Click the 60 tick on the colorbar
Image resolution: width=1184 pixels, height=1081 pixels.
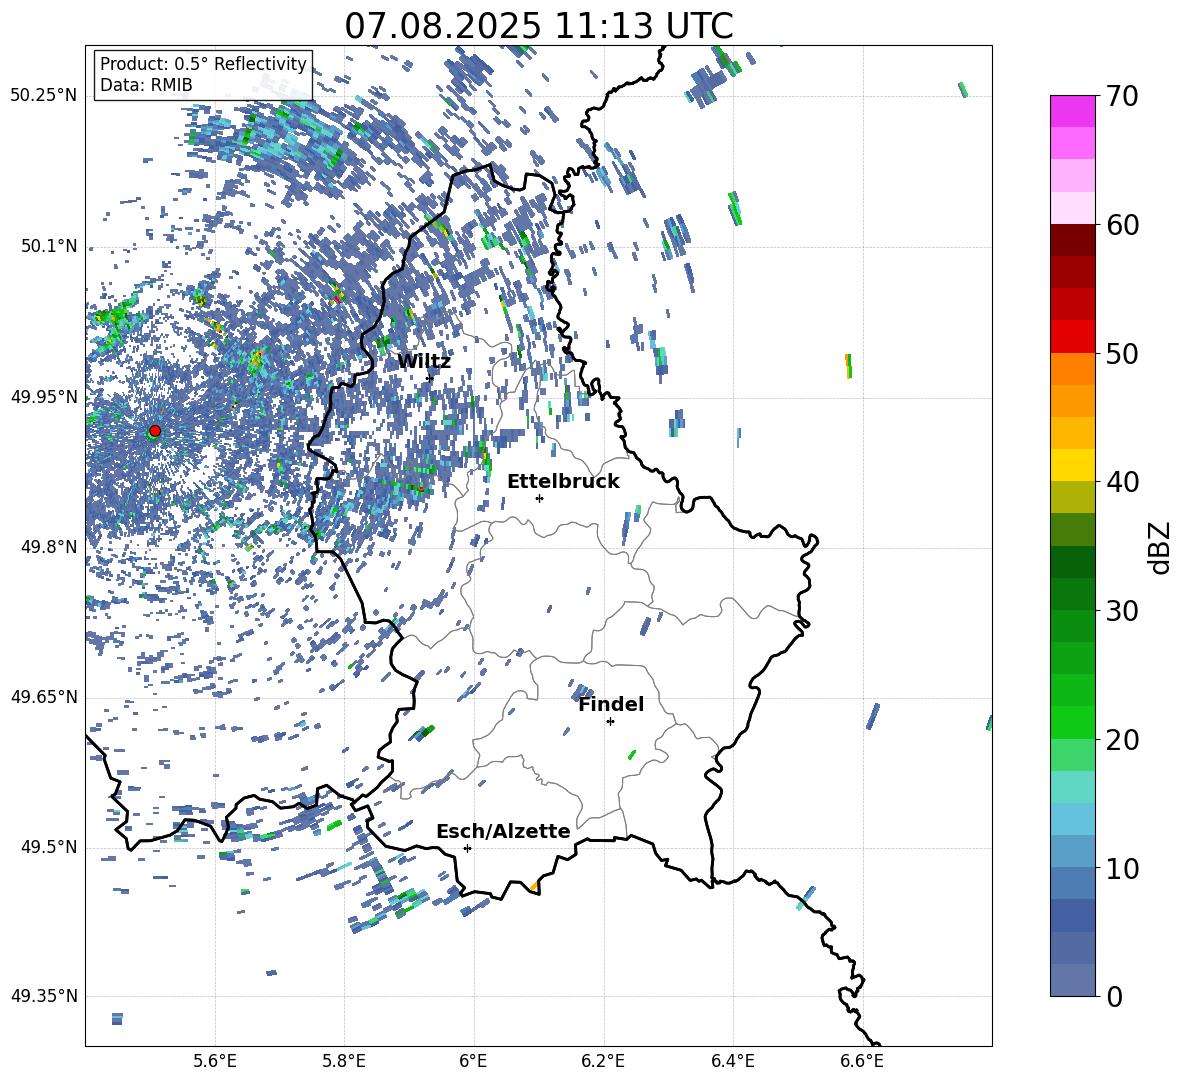coord(1121,225)
